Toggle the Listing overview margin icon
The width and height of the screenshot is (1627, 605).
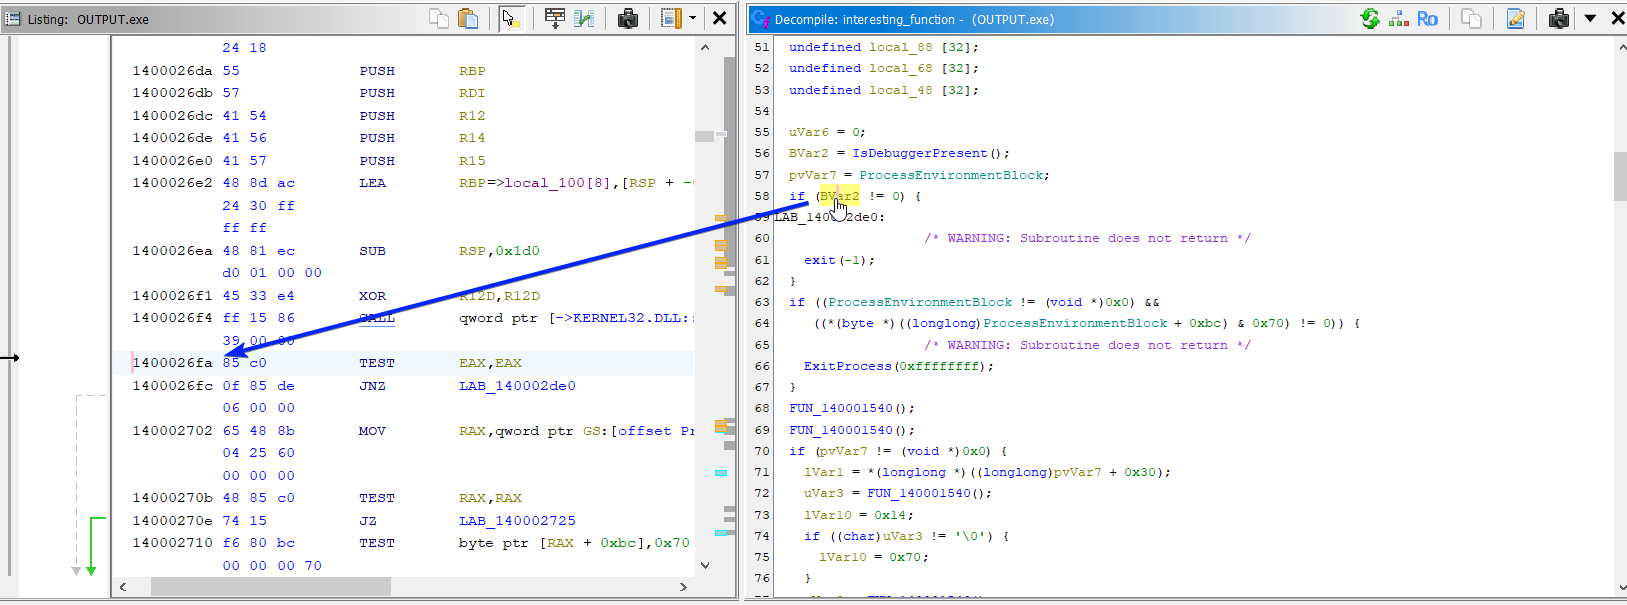click(671, 18)
